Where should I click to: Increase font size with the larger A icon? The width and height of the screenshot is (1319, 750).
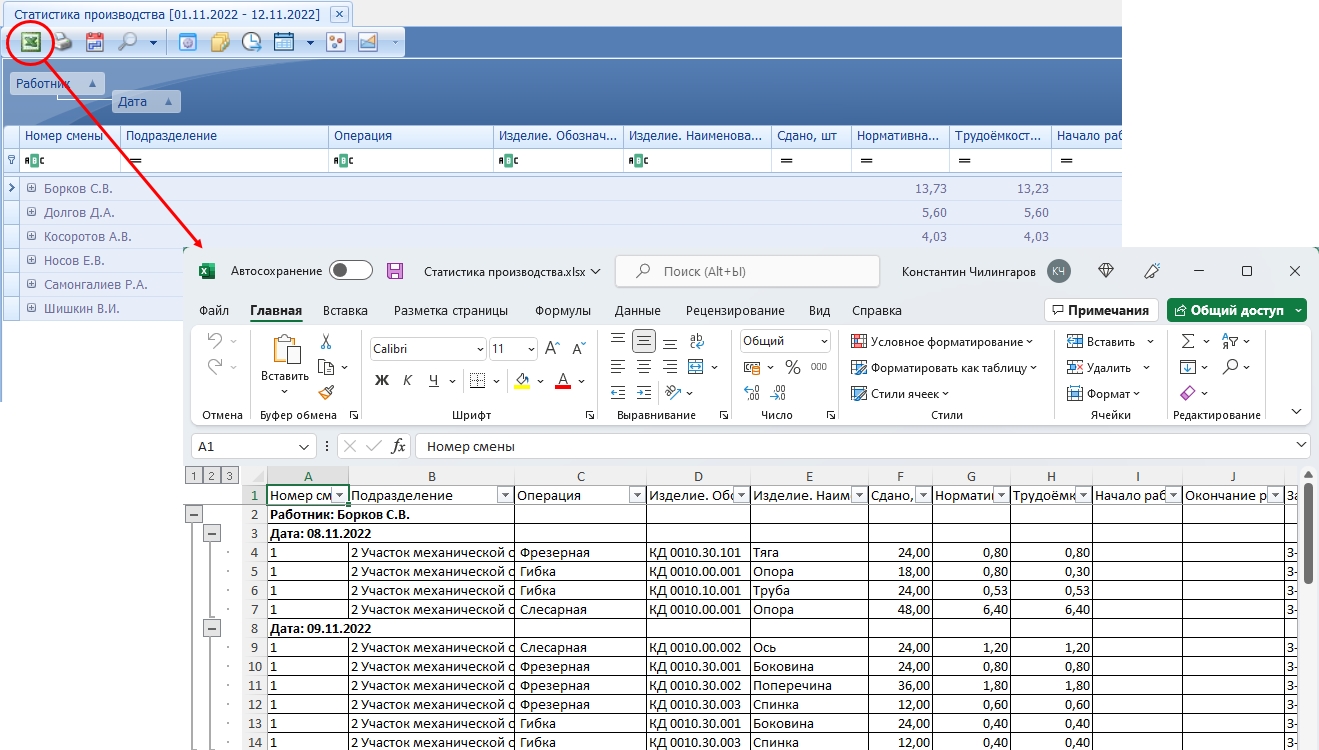552,349
